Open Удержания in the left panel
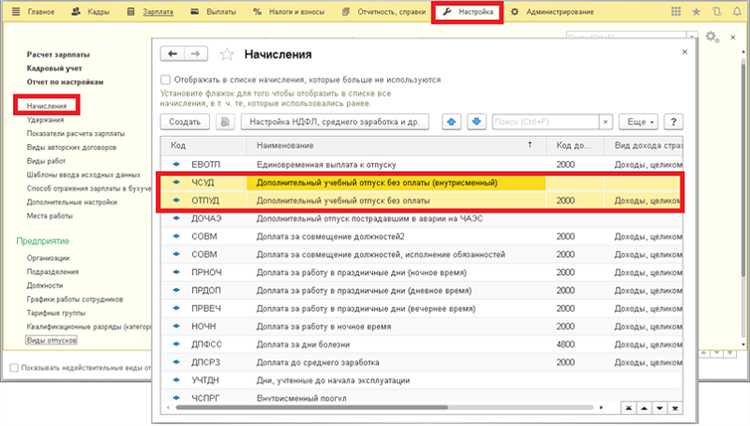 [x=45, y=120]
